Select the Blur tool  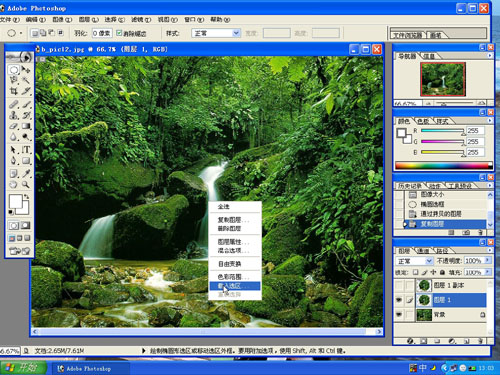(13, 137)
